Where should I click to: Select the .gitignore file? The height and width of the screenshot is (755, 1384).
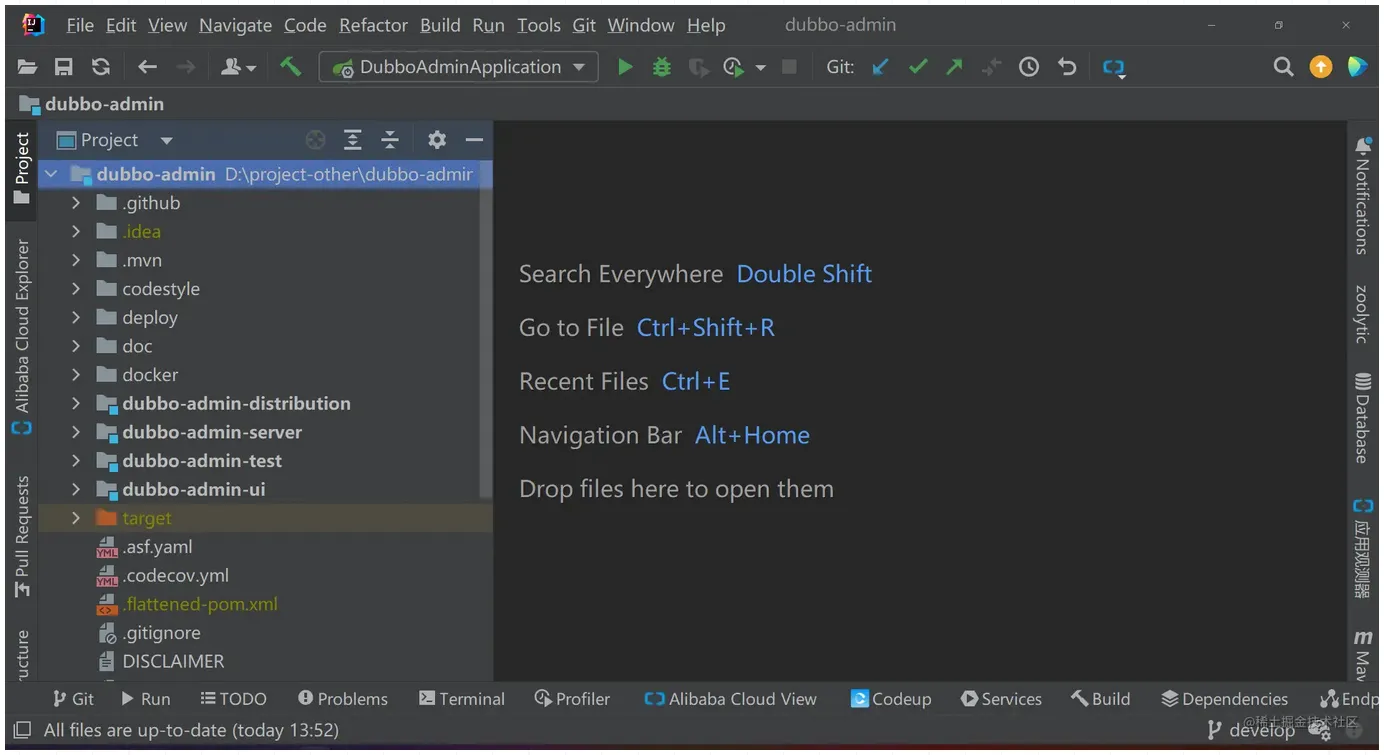149,633
